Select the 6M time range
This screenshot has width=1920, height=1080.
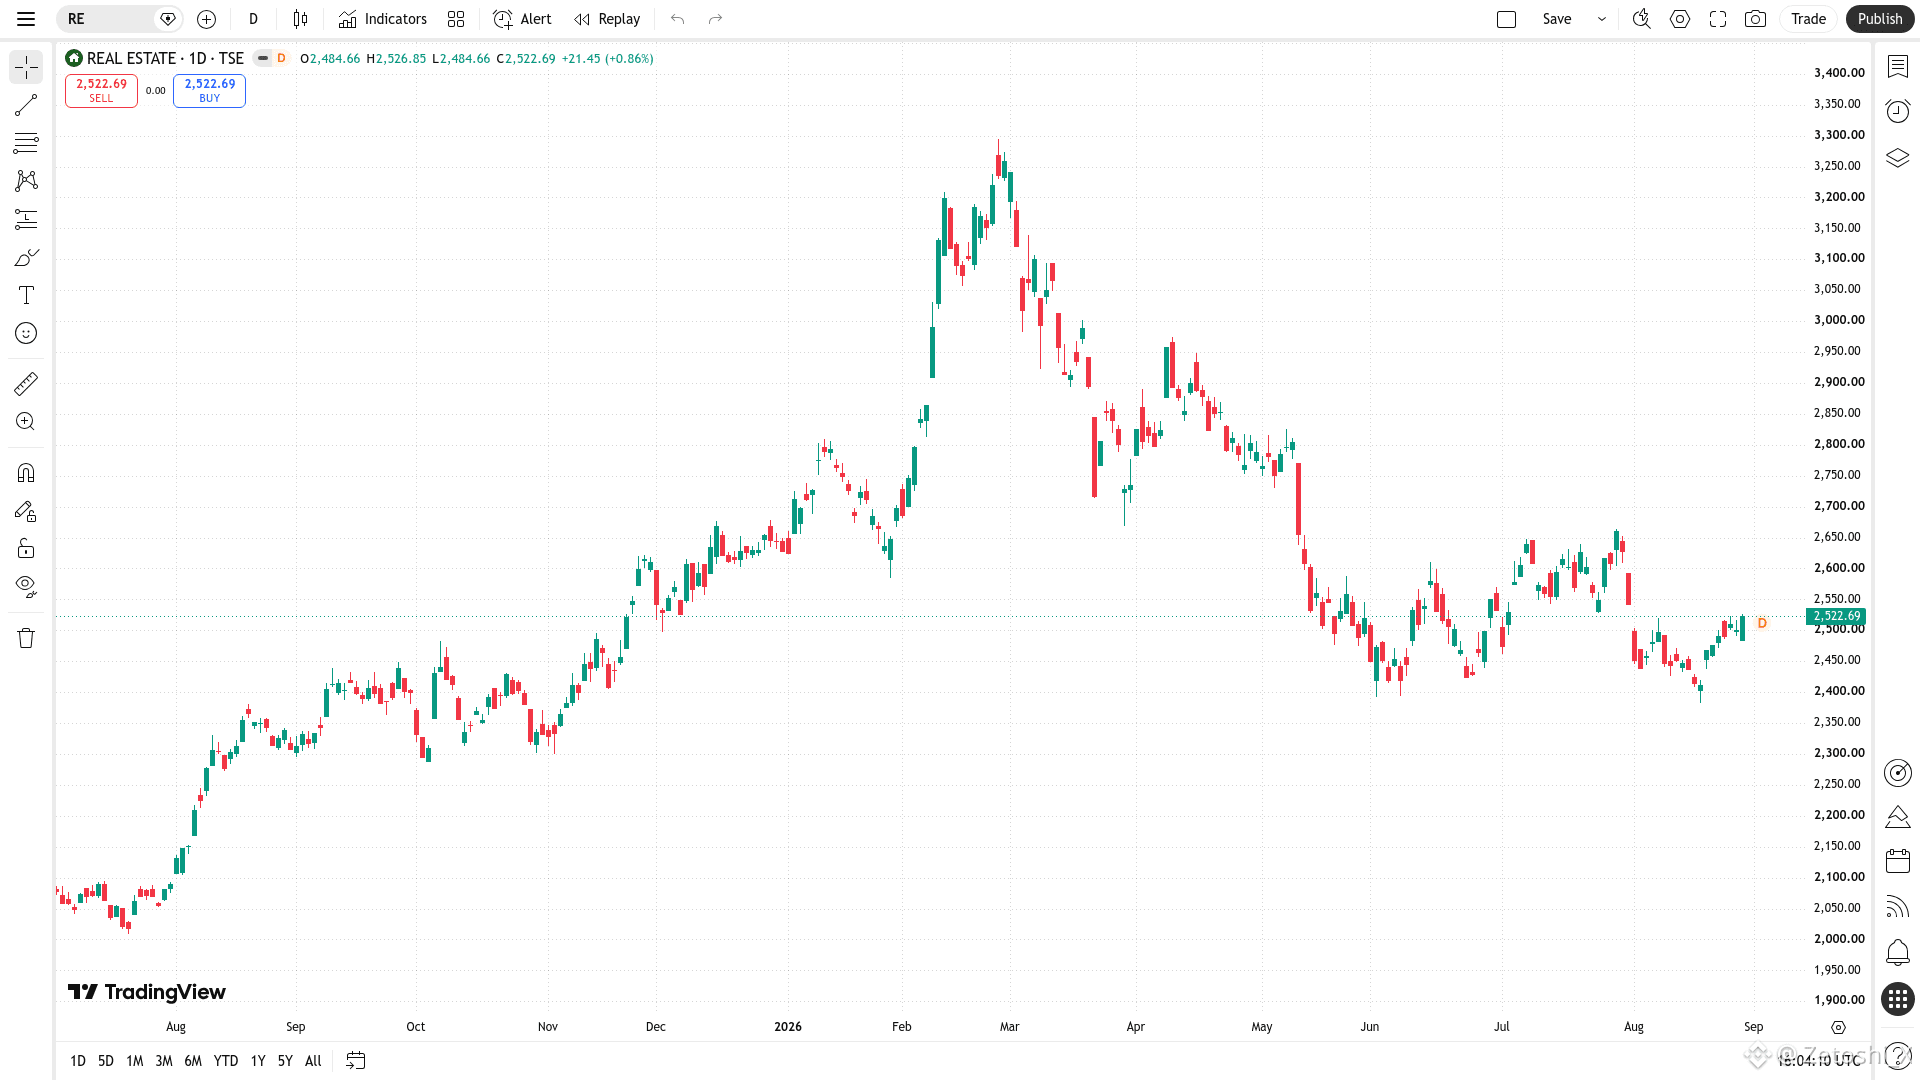193,1061
